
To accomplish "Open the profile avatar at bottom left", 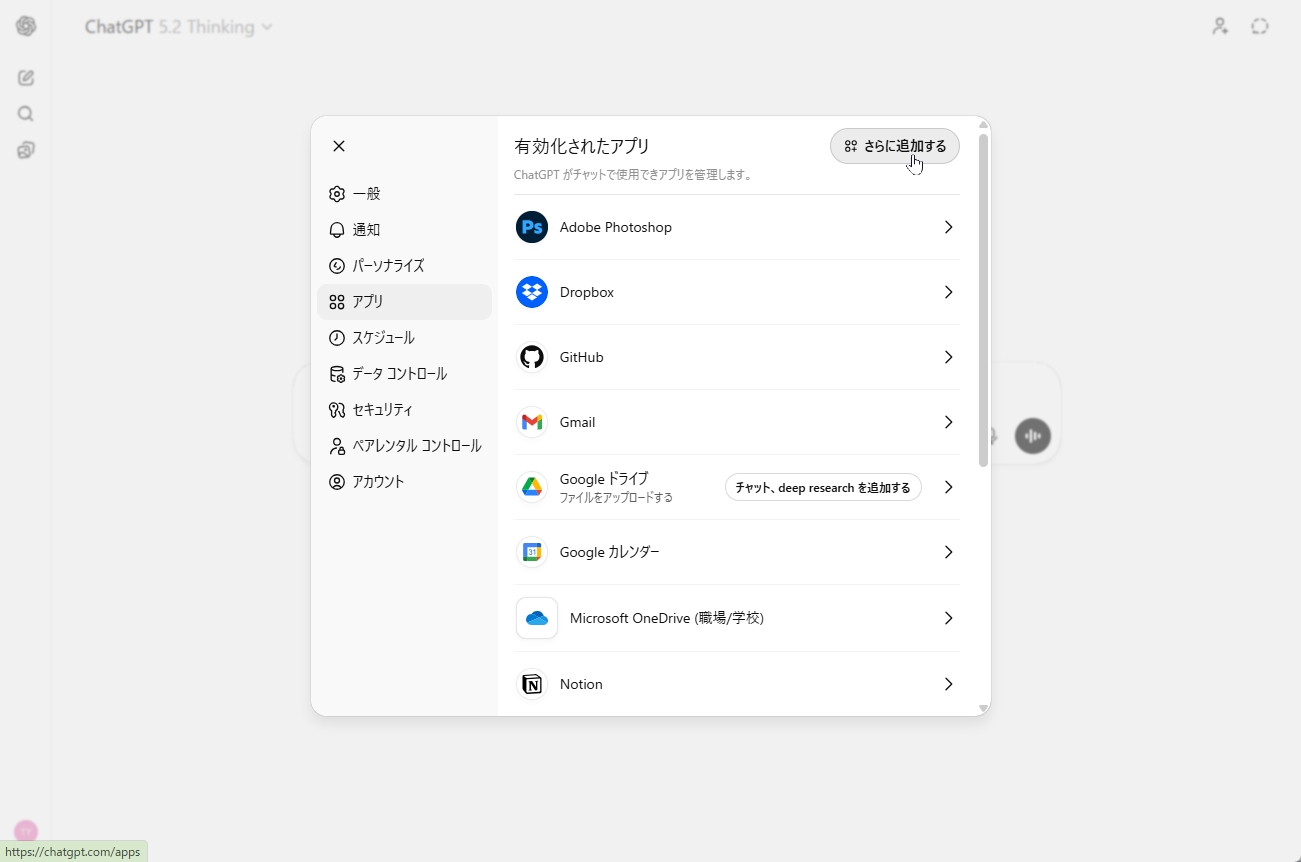I will tap(26, 830).
